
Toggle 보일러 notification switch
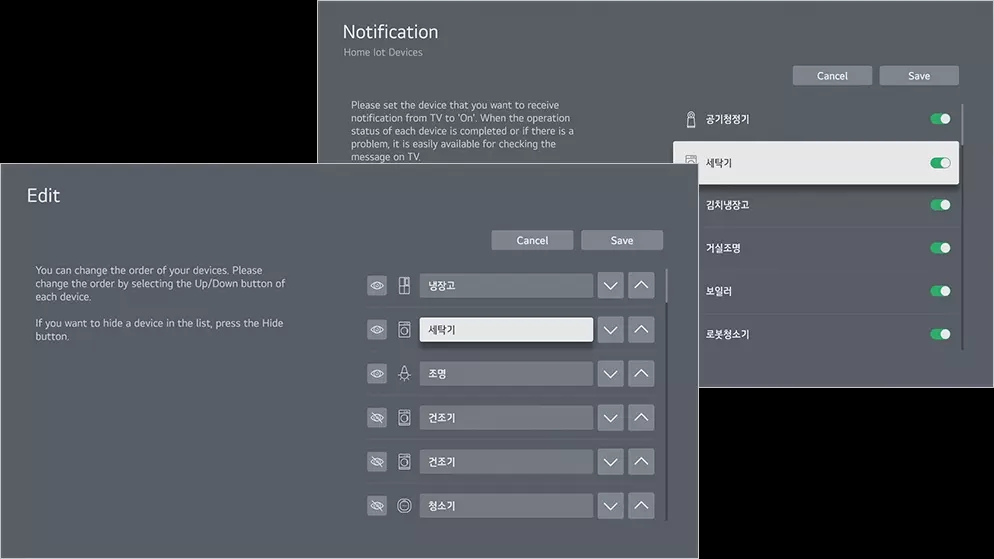pos(940,291)
